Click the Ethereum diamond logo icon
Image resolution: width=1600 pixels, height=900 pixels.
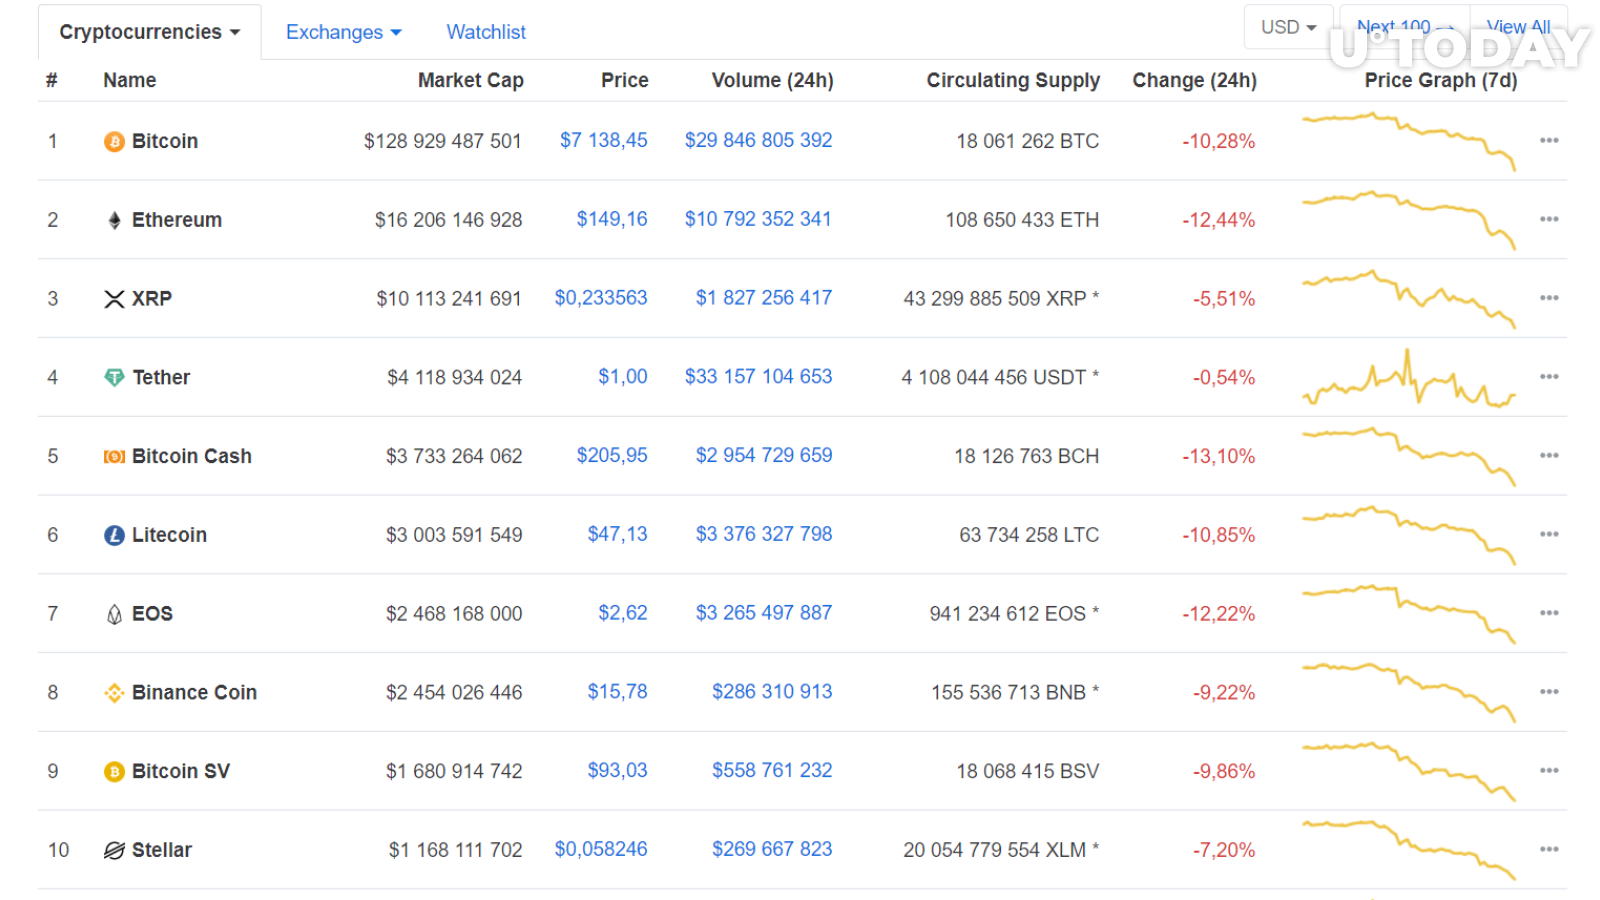[x=114, y=221]
